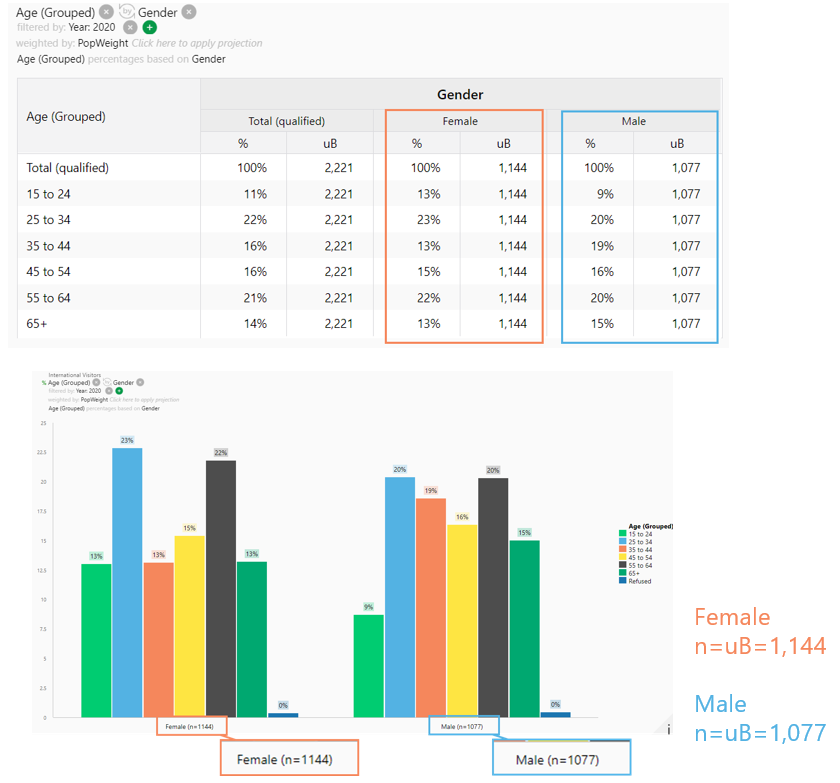The height and width of the screenshot is (783, 840).
Task: Expand the Total (qualified) column options
Action: [286, 119]
